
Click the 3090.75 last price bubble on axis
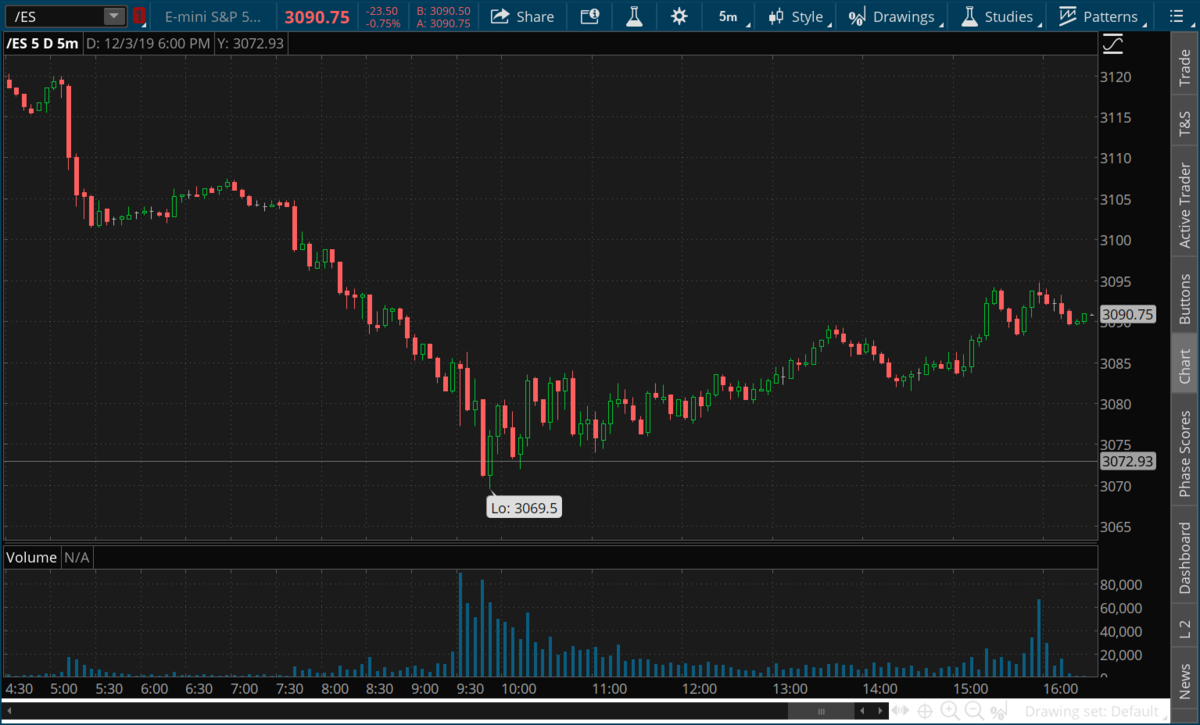(x=1129, y=314)
